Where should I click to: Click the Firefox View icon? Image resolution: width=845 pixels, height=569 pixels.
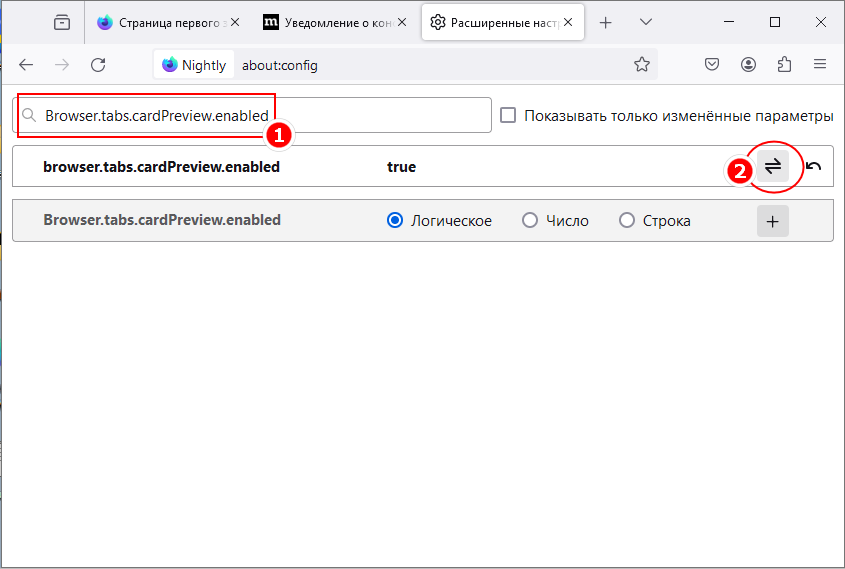pyautogui.click(x=63, y=22)
